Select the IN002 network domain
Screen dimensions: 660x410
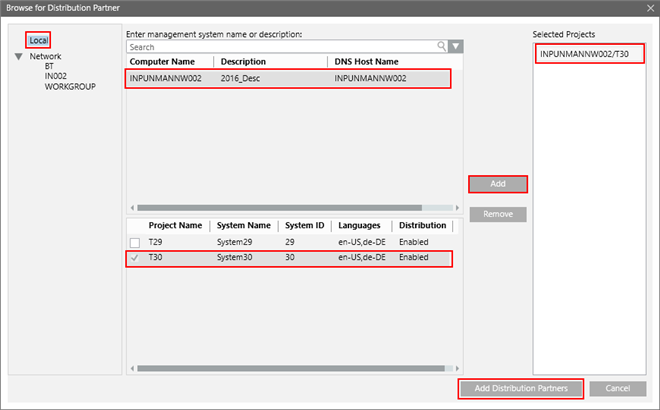[x=57, y=76]
